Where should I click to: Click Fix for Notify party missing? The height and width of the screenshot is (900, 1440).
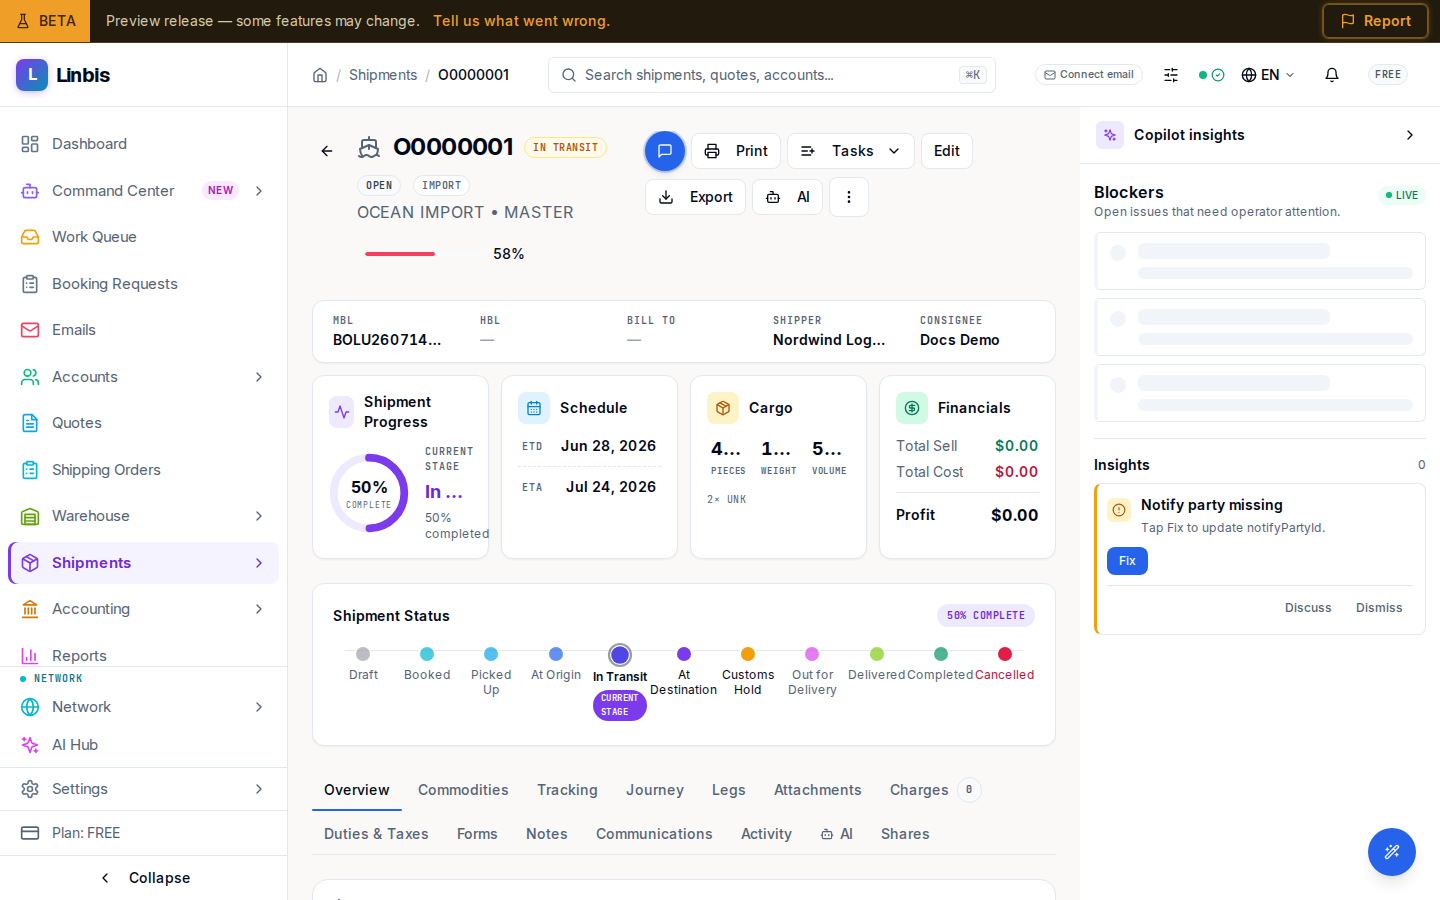[x=1127, y=561]
